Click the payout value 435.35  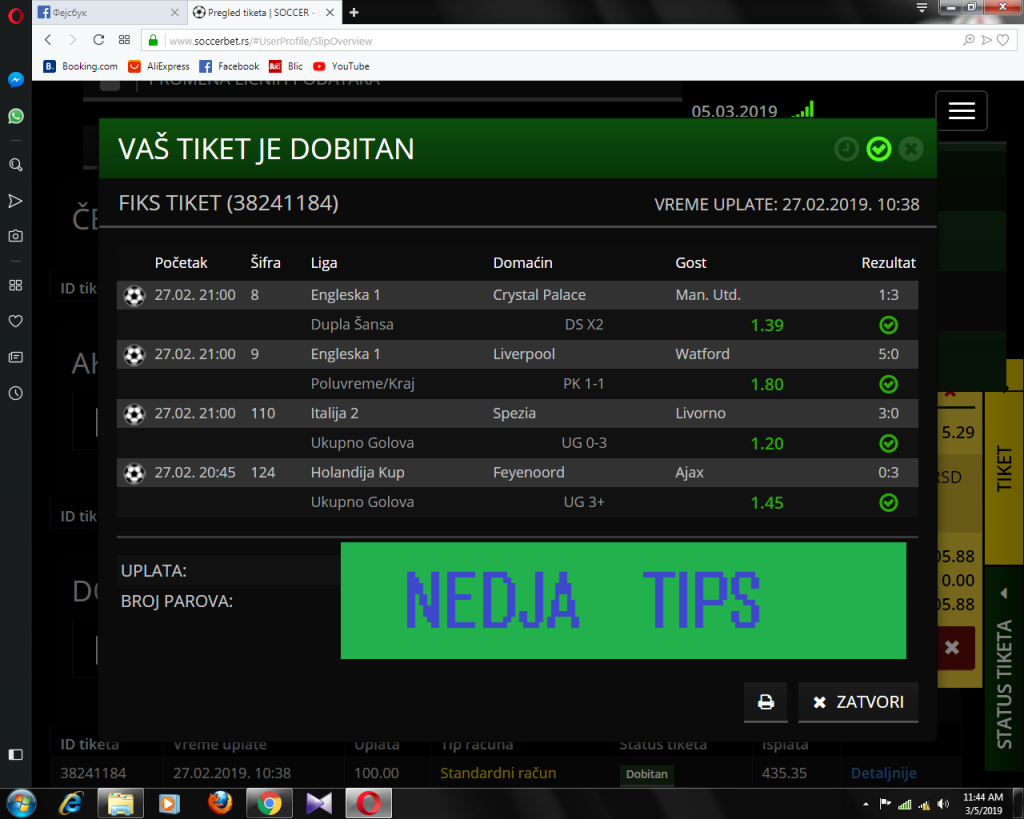[784, 773]
